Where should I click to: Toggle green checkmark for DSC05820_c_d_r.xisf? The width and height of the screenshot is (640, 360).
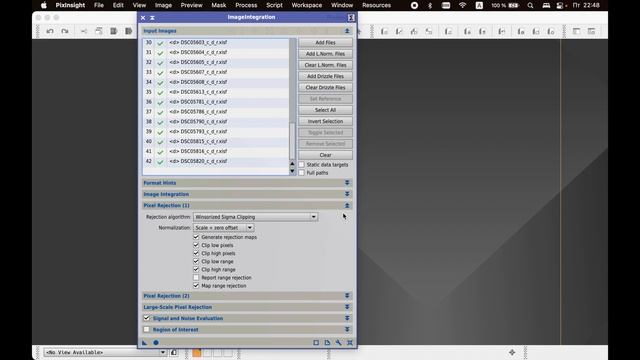pos(160,162)
